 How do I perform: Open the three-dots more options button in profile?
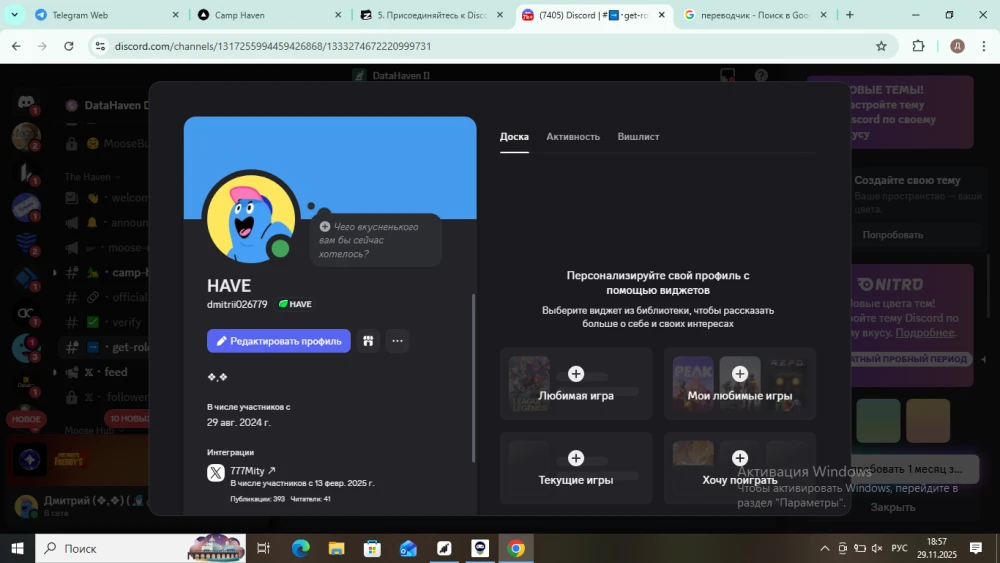pyautogui.click(x=397, y=341)
